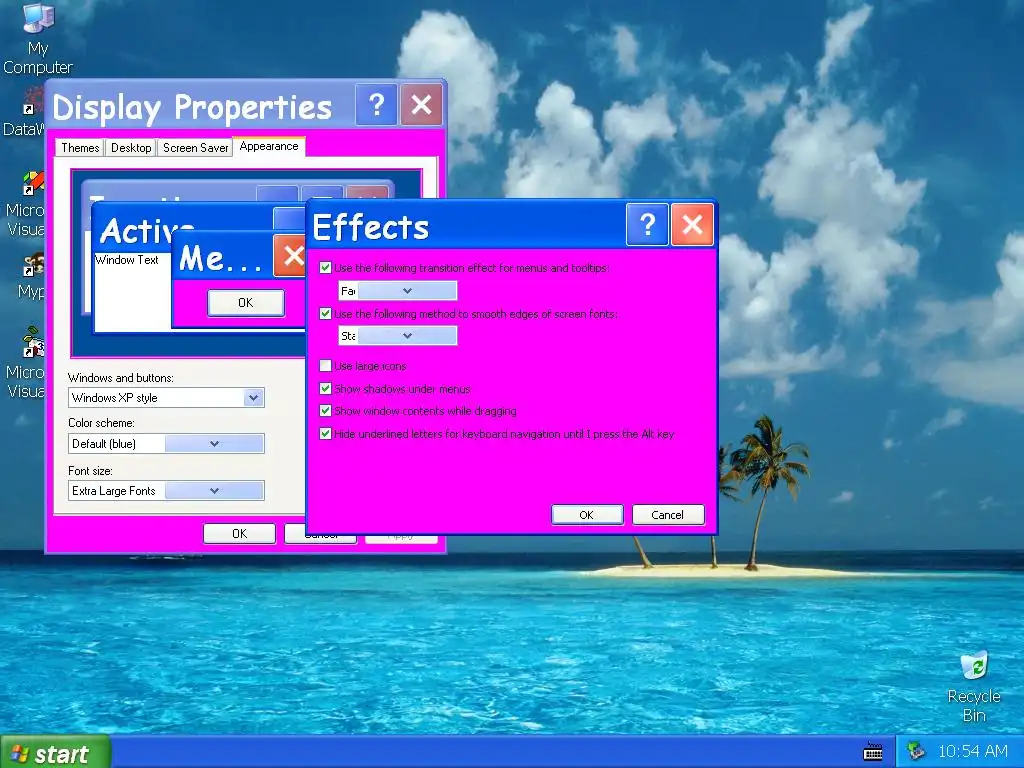This screenshot has width=1024, height=768.
Task: Click the Display Properties title bar text
Action: click(x=193, y=108)
